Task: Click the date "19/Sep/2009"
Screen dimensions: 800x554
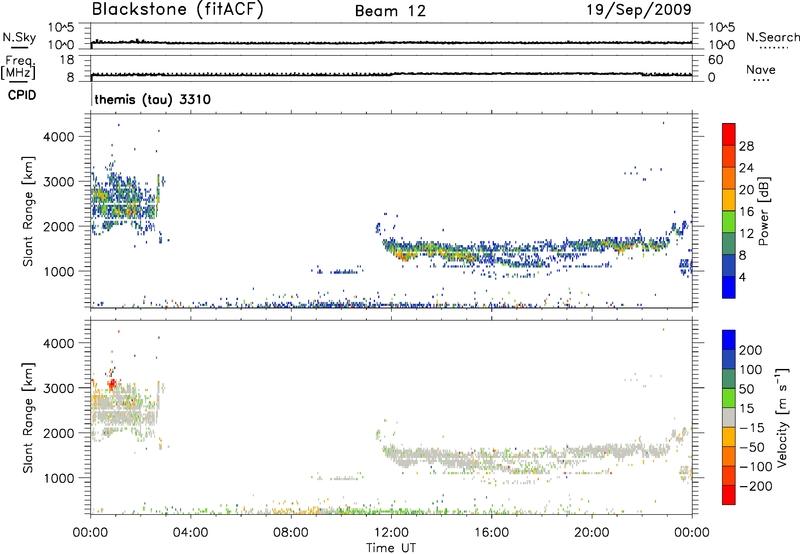Action: (639, 10)
